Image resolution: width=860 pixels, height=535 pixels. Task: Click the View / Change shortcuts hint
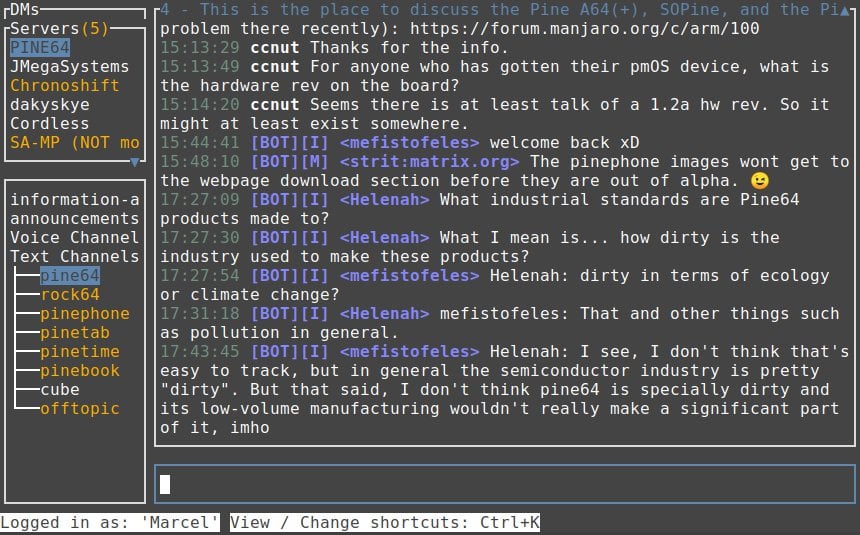click(x=385, y=522)
